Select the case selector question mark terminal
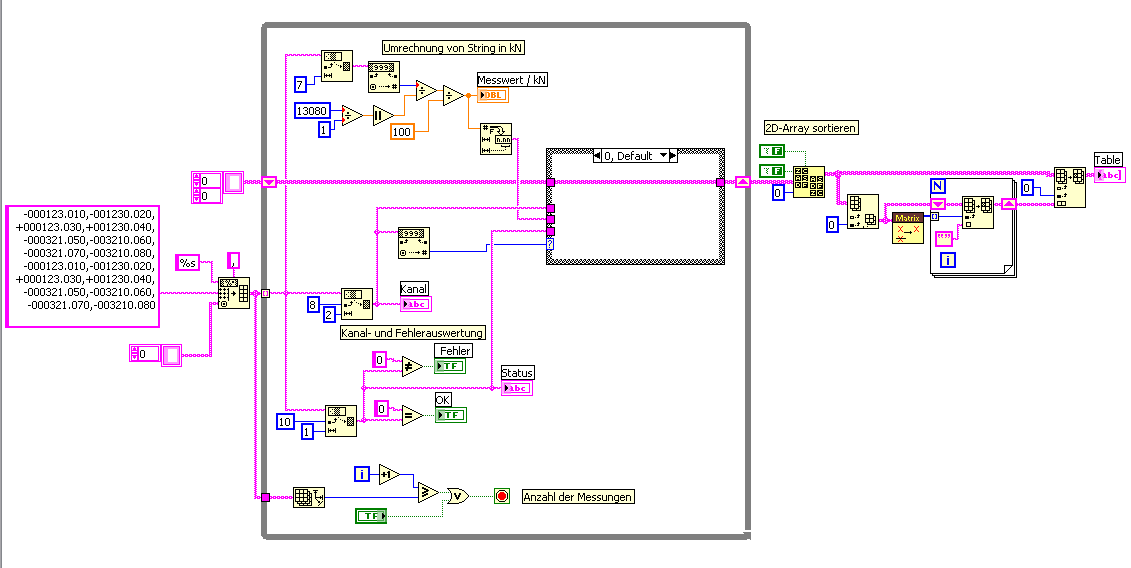The height and width of the screenshot is (568, 1131). [x=550, y=245]
